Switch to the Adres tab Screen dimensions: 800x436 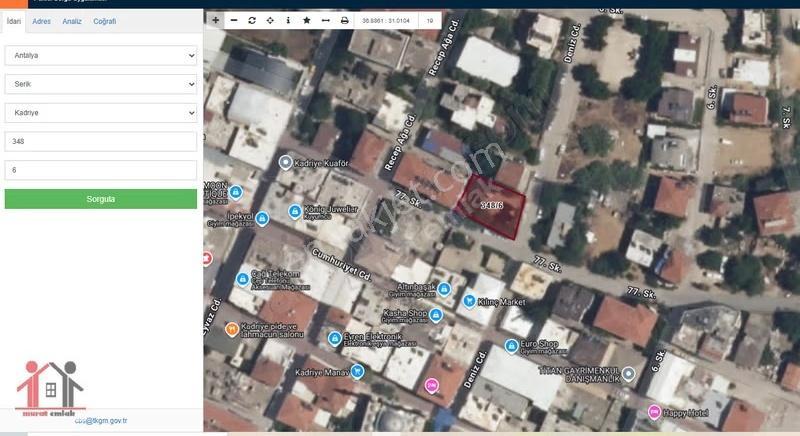[x=41, y=21]
